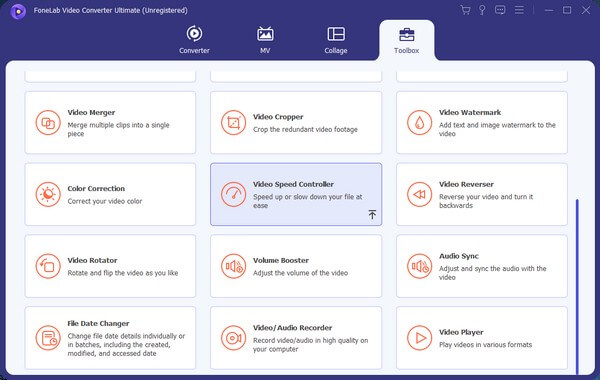Click the File Date Changer title

(98, 323)
